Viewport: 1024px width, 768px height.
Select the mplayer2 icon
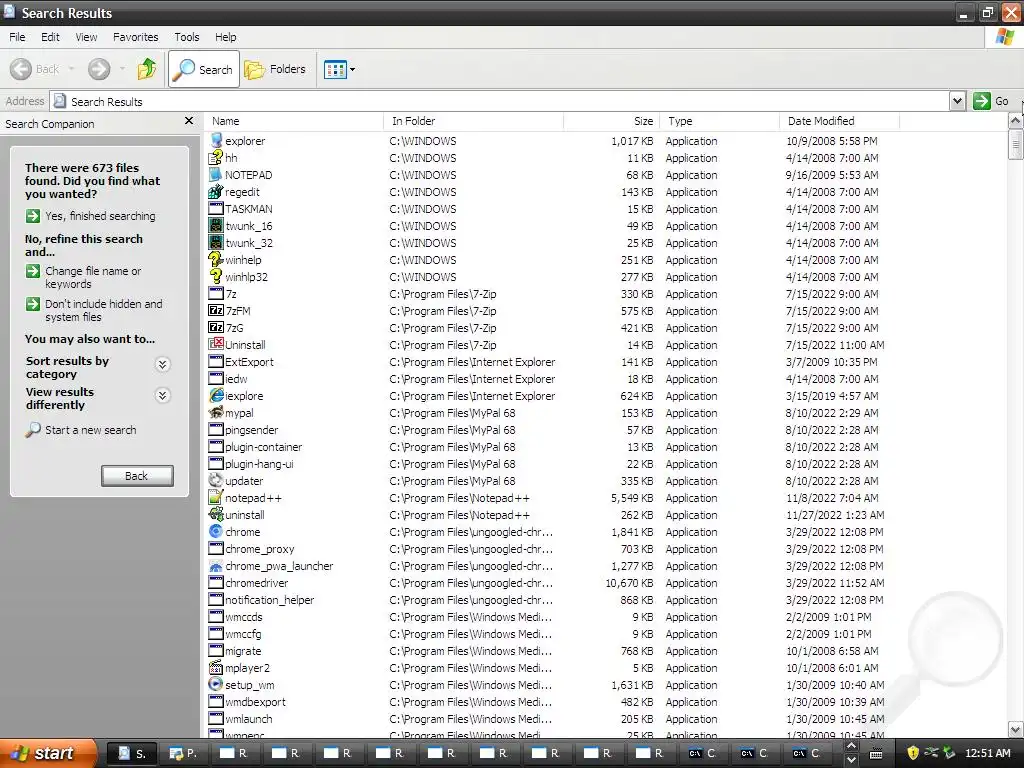(216, 667)
